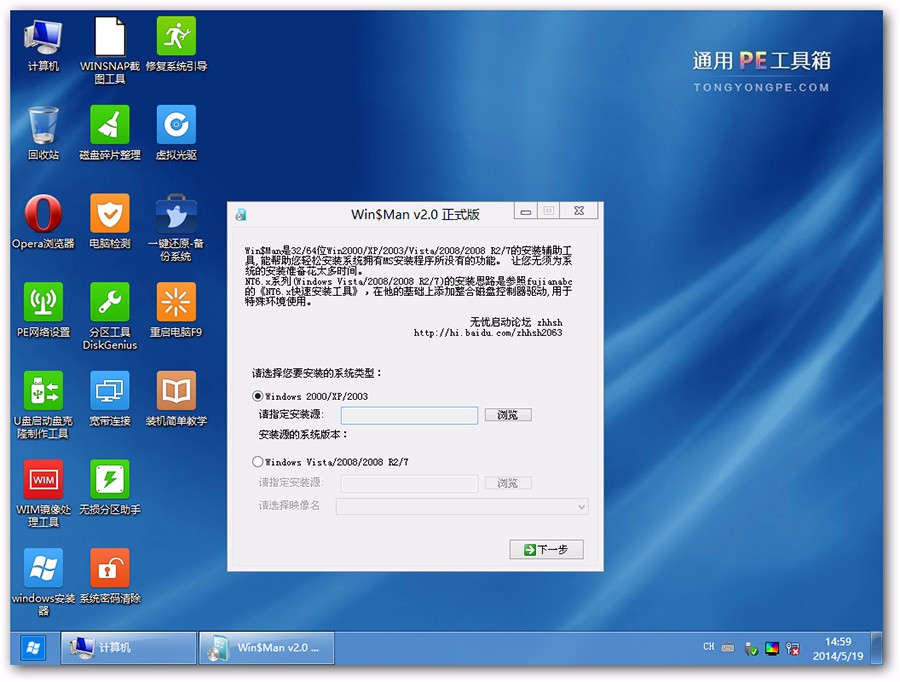This screenshot has height=682, width=900.
Task: Click the 下一步 button
Action: click(x=546, y=550)
